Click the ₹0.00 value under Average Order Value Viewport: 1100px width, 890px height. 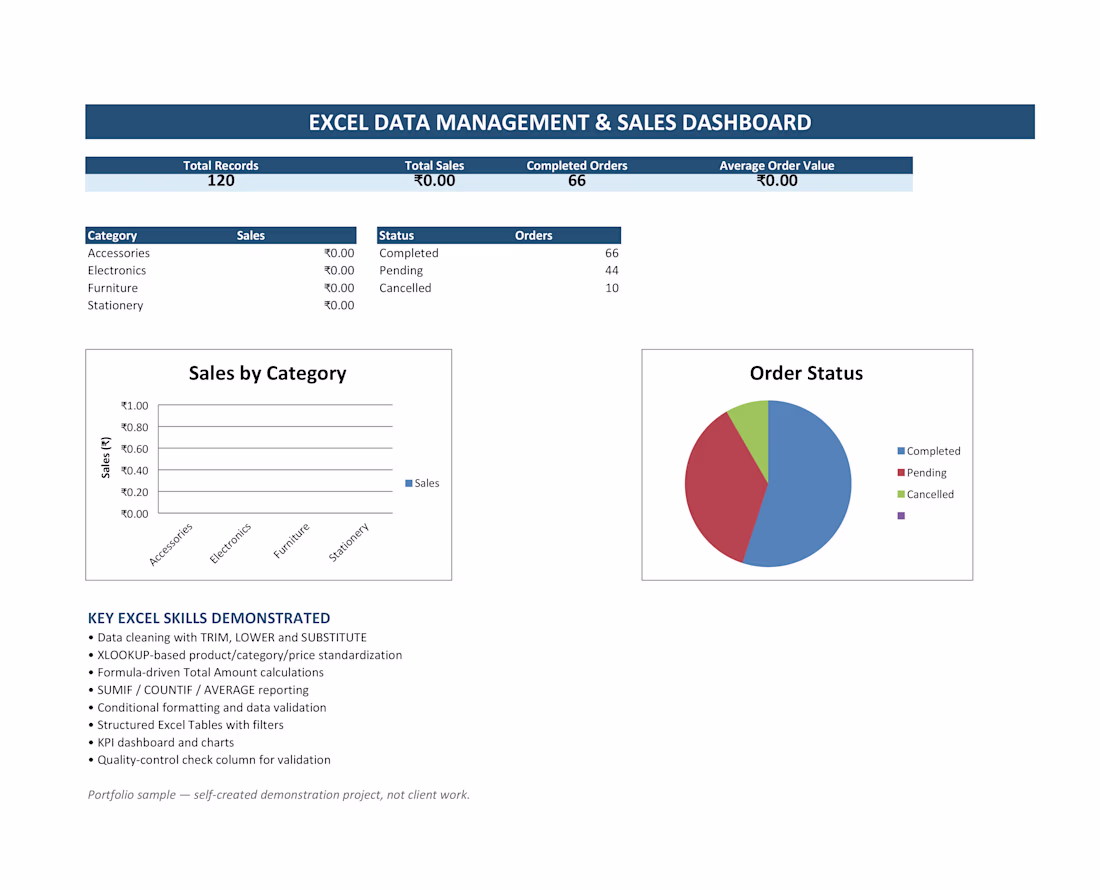(777, 181)
